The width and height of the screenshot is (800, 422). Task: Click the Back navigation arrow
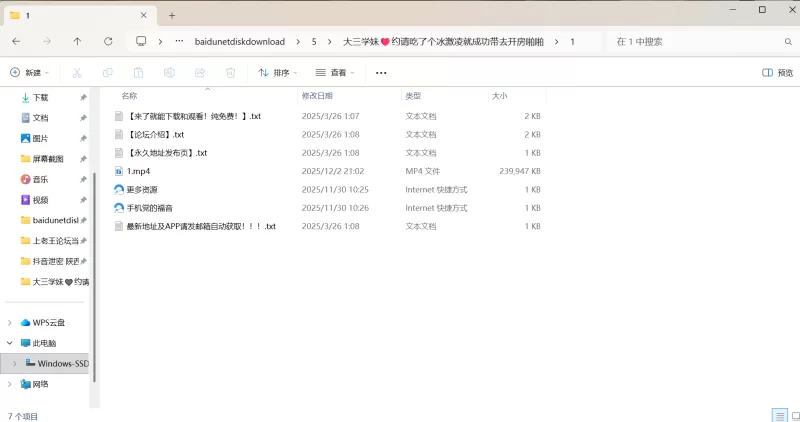[x=16, y=41]
